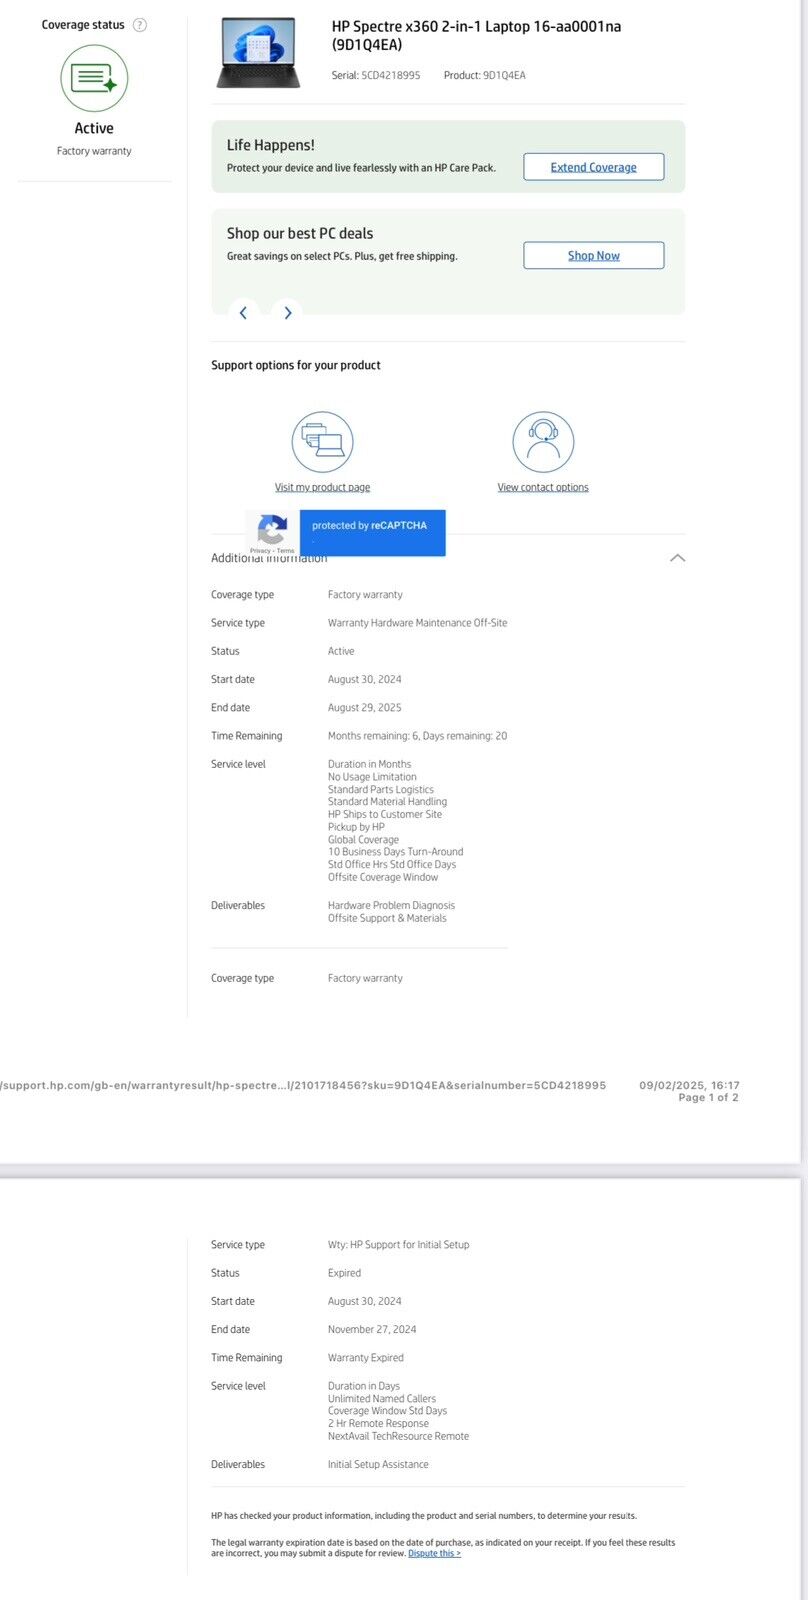Click the Serial: 5CD4218995 text
The image size is (808, 1600).
pos(376,75)
